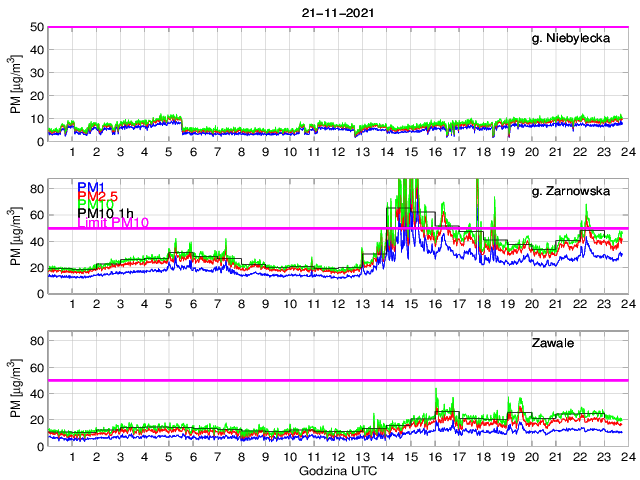This screenshot has width=640, height=480.
Task: Click y-axis tick 80 in Zarnowska panel
Action: [37, 189]
